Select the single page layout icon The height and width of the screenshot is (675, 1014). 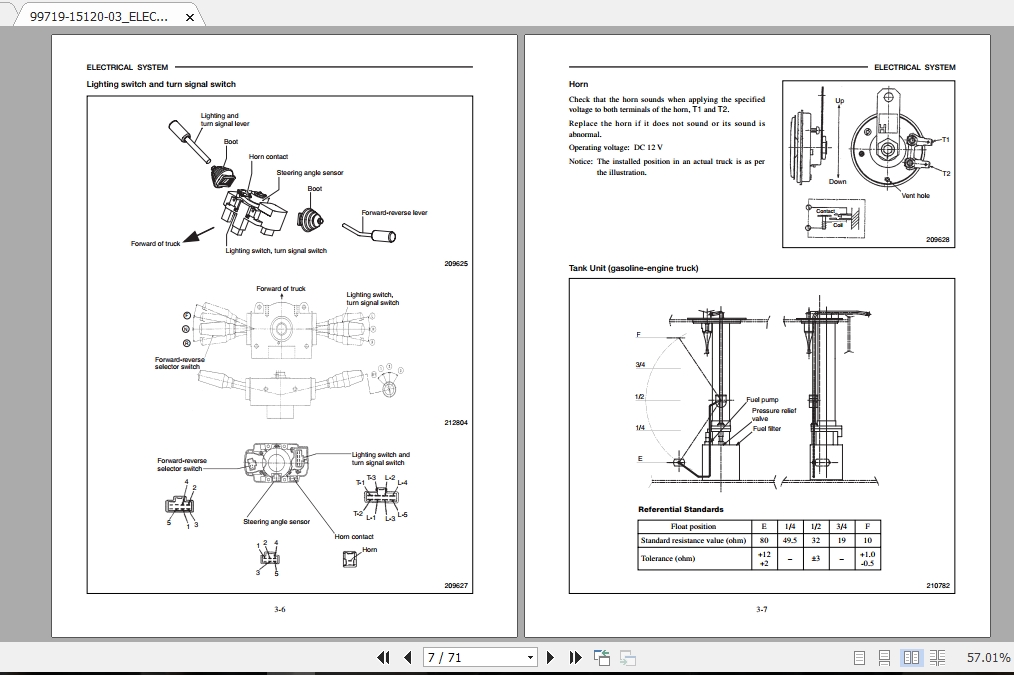pos(857,658)
